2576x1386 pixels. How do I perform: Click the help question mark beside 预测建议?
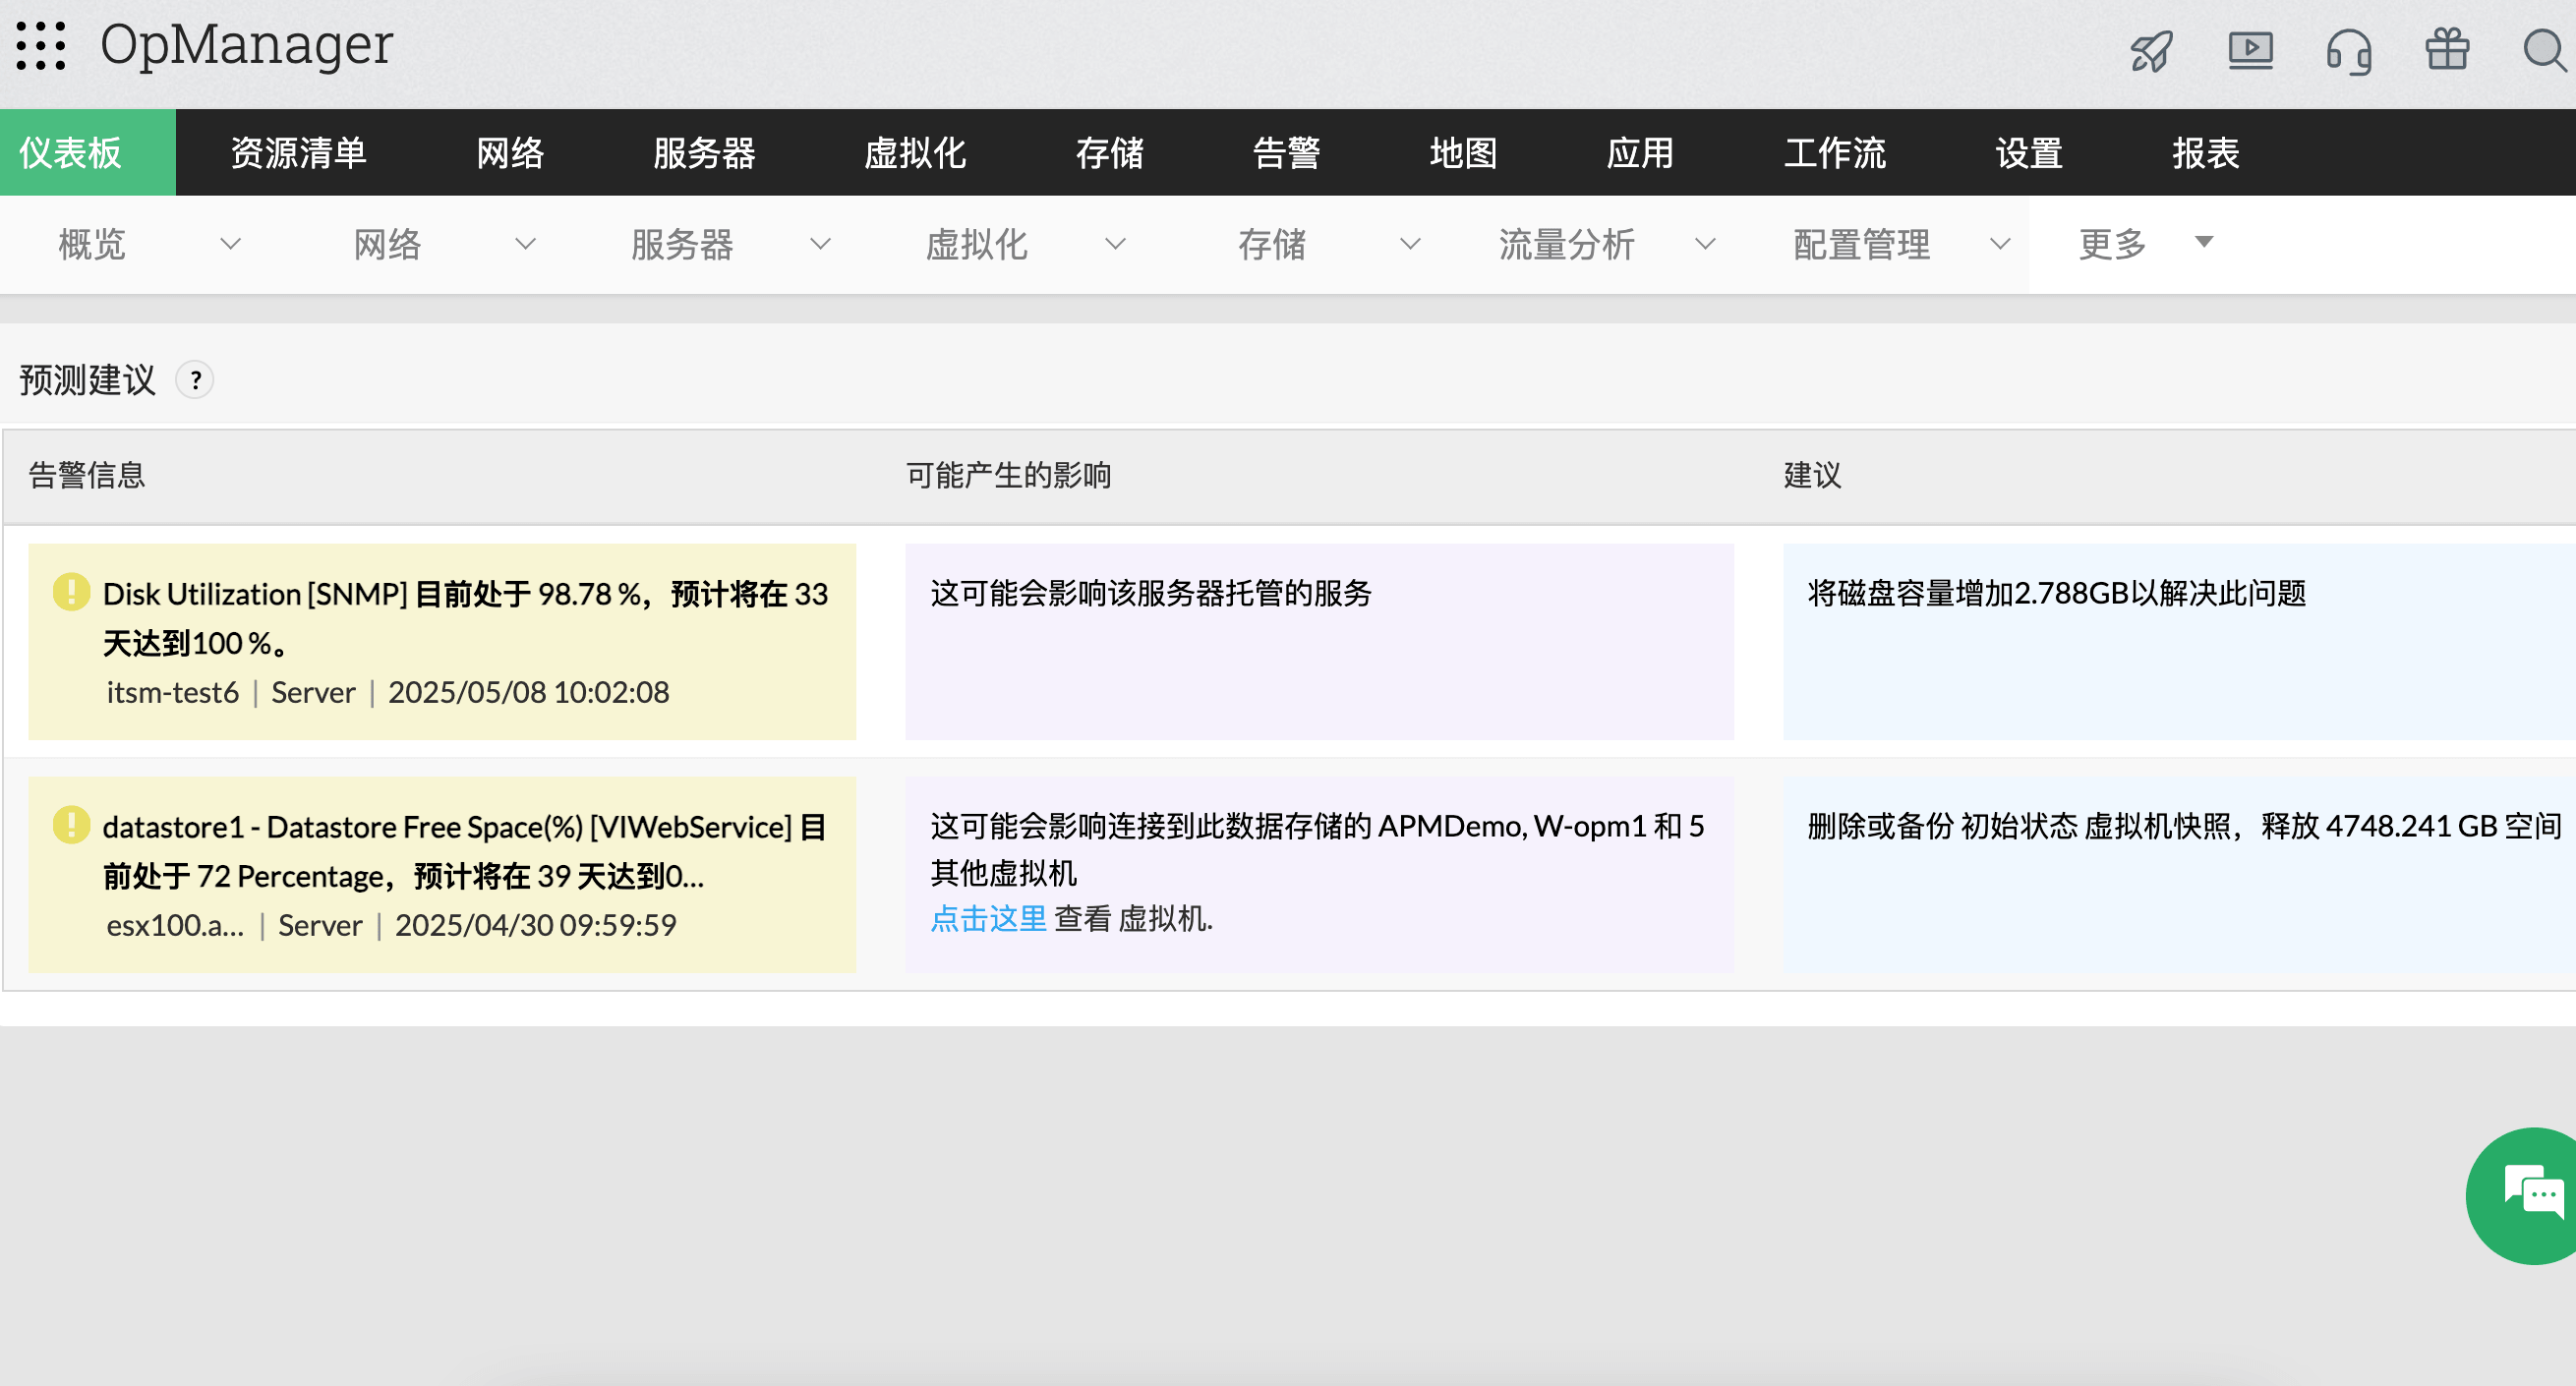(x=195, y=380)
